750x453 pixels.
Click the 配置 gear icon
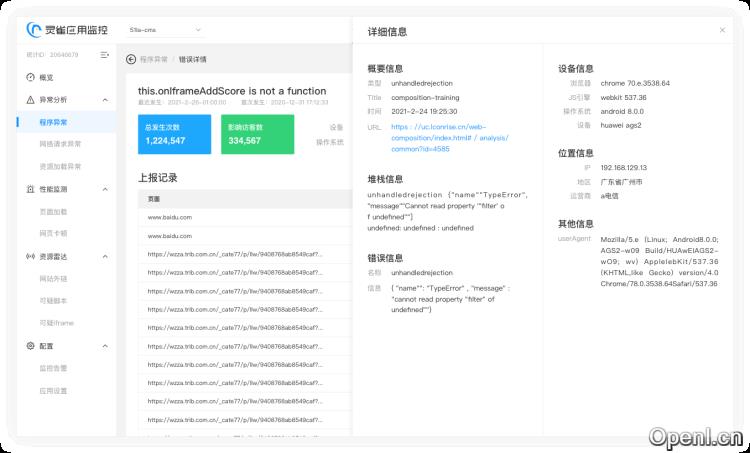coord(31,345)
